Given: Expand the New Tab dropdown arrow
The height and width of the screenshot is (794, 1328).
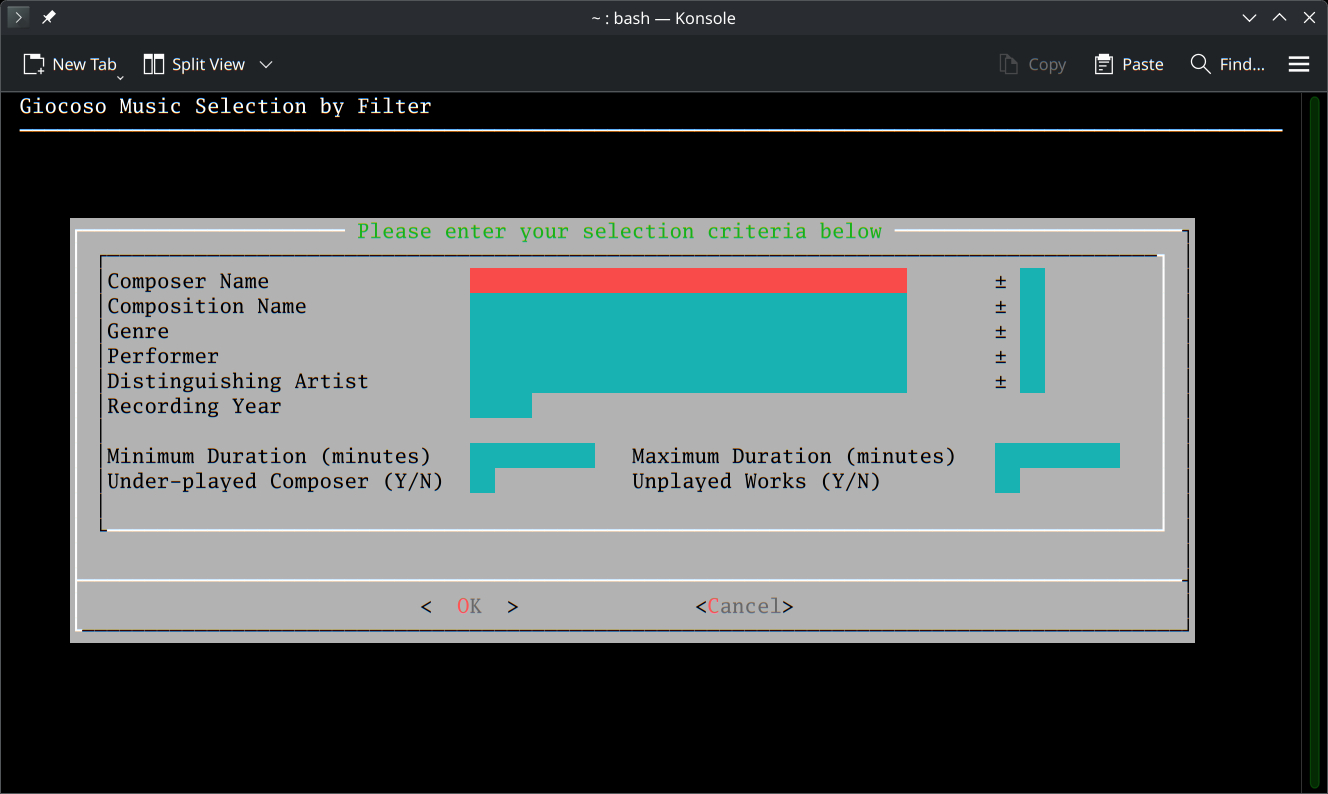Looking at the screenshot, I should pos(120,76).
